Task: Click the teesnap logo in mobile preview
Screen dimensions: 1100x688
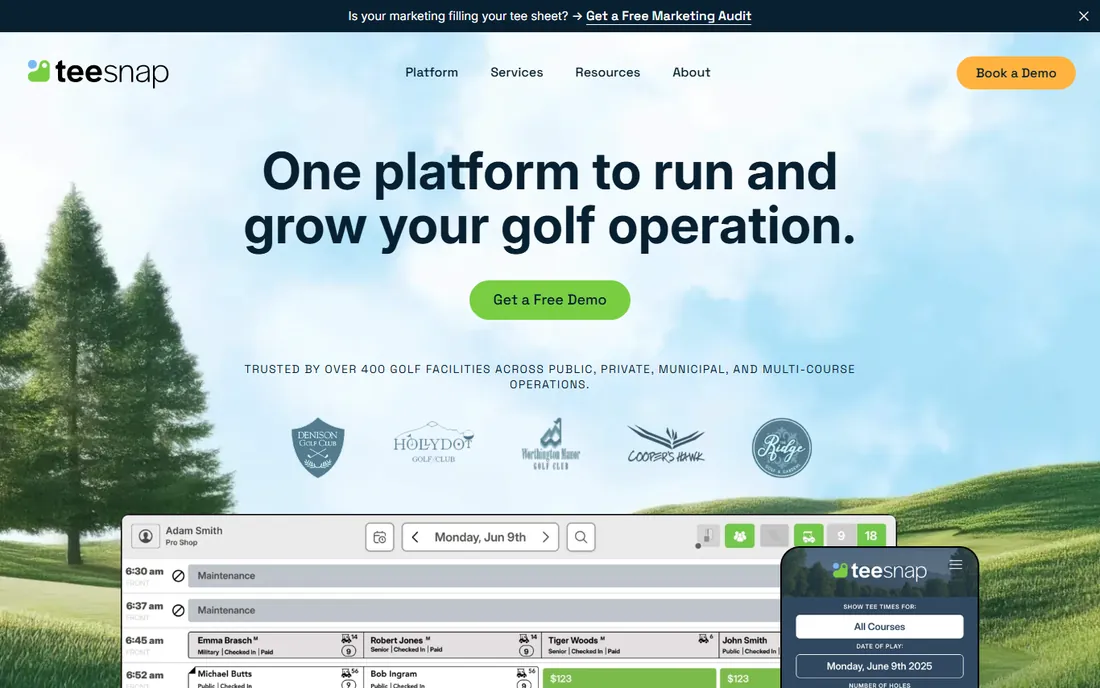Action: point(880,571)
